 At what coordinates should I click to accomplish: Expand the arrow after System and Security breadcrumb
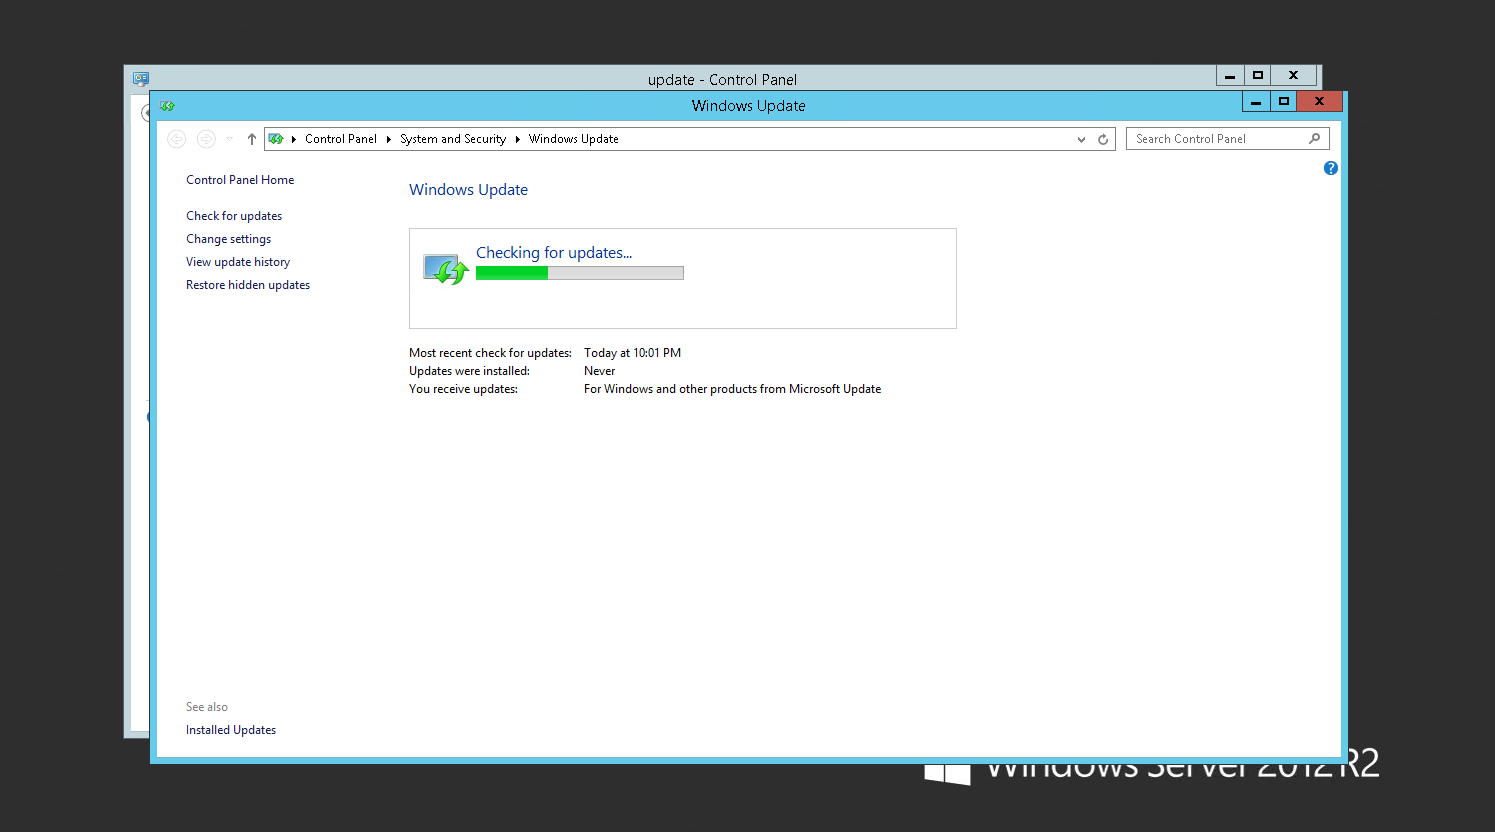517,139
